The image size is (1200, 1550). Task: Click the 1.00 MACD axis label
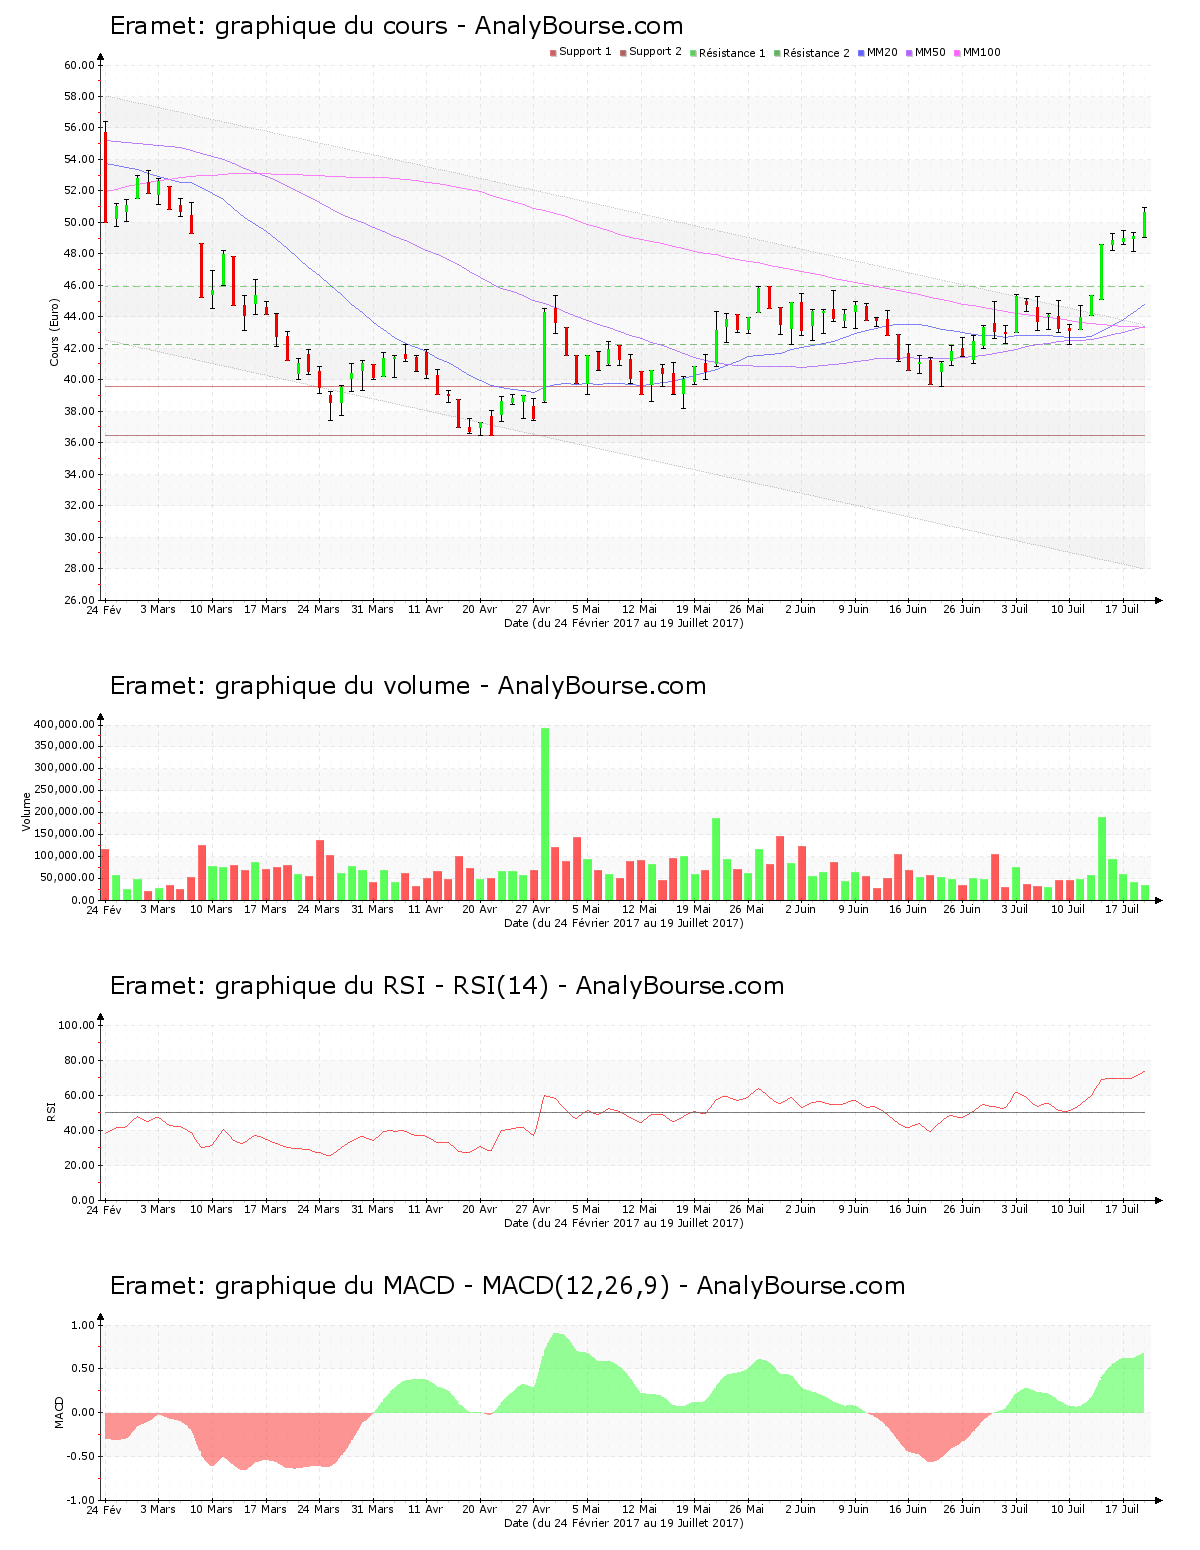pyautogui.click(x=83, y=1325)
